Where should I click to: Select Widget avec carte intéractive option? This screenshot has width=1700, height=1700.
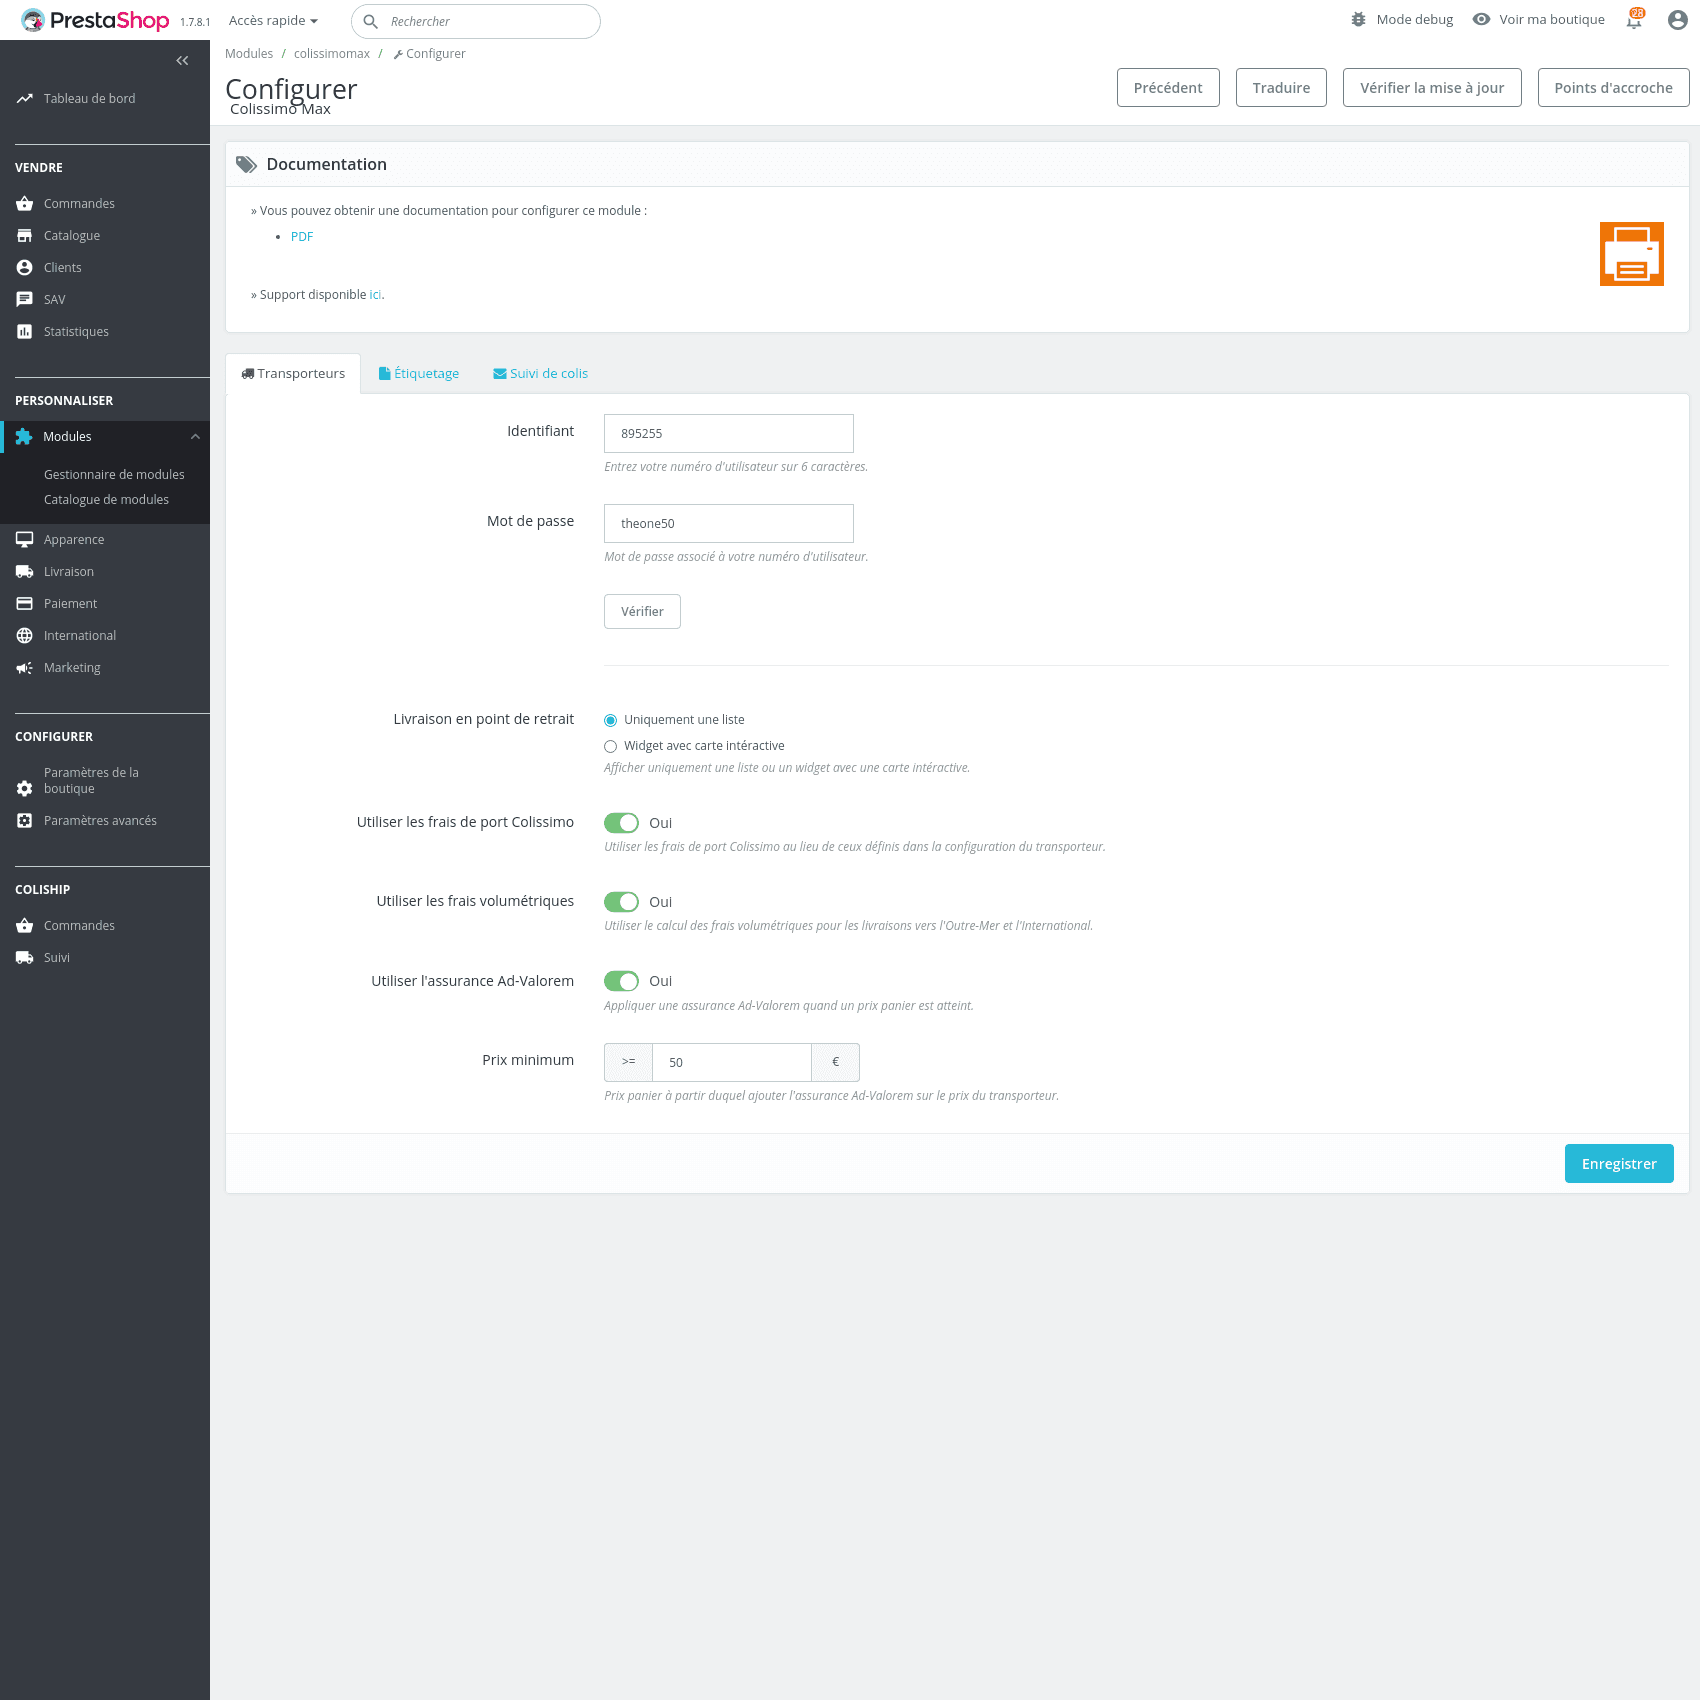click(x=611, y=746)
